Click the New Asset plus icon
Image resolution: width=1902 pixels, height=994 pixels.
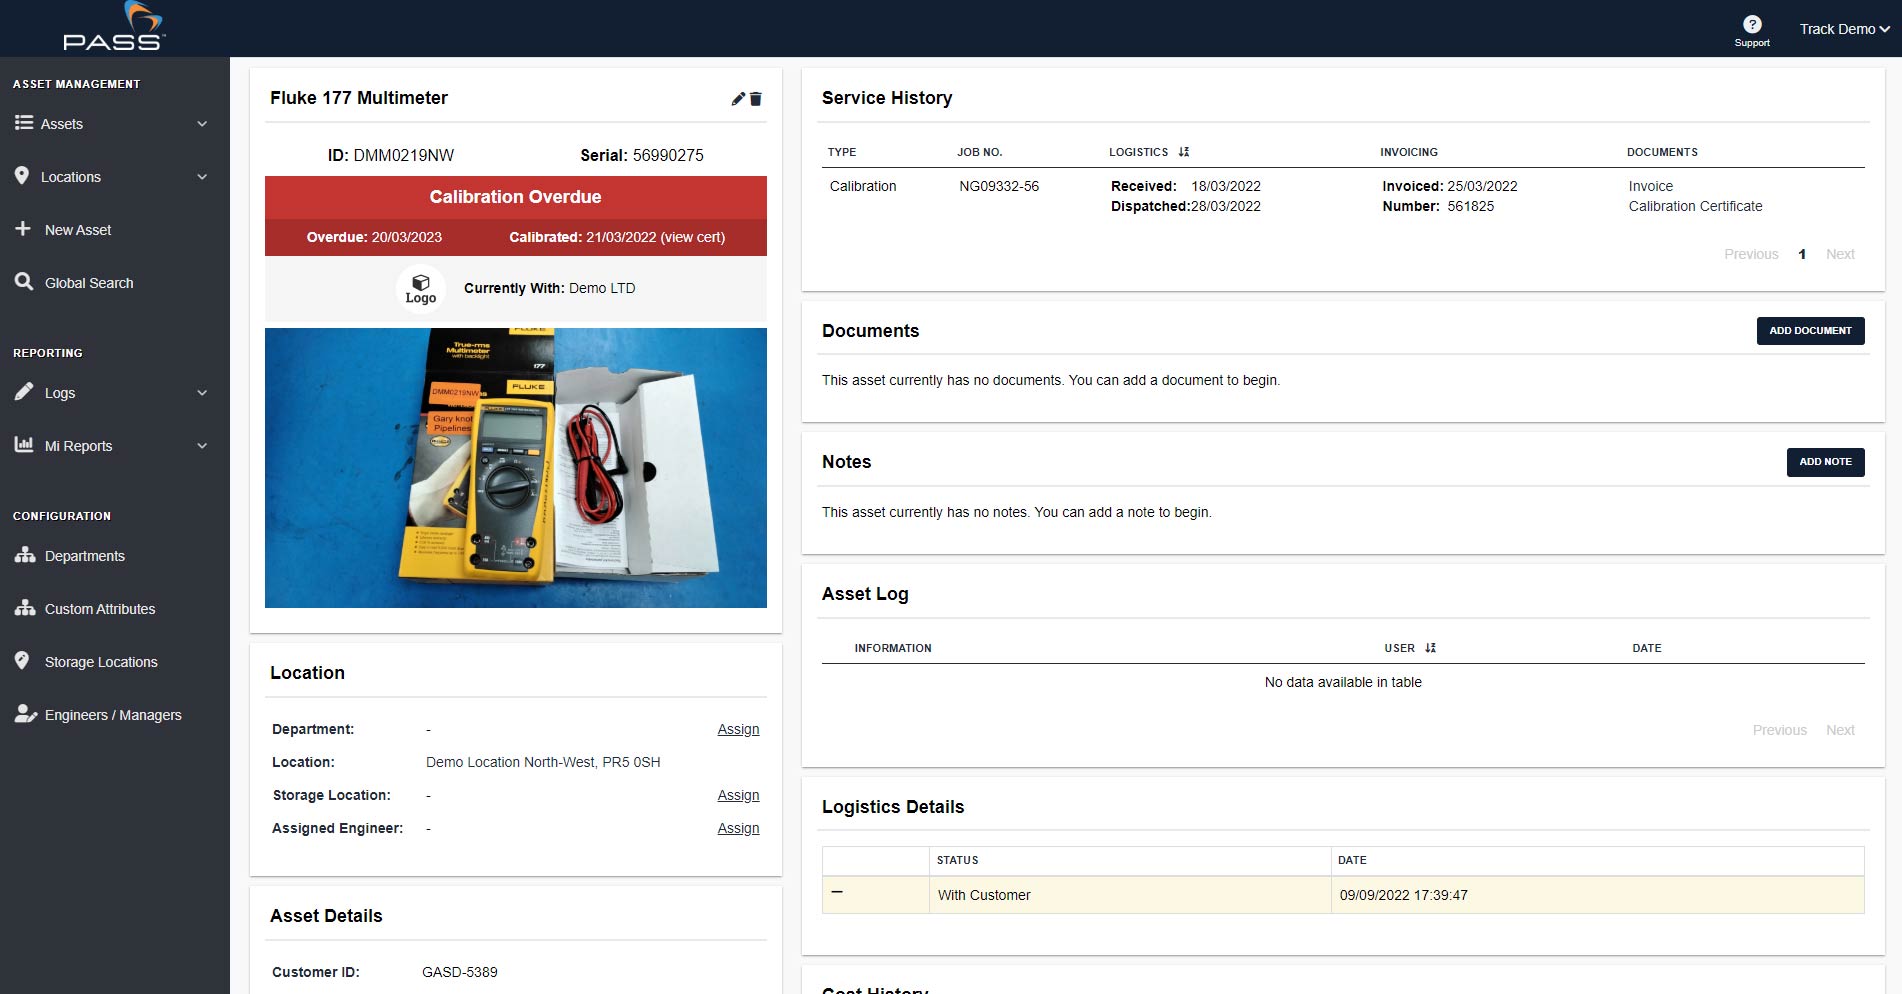(x=23, y=229)
